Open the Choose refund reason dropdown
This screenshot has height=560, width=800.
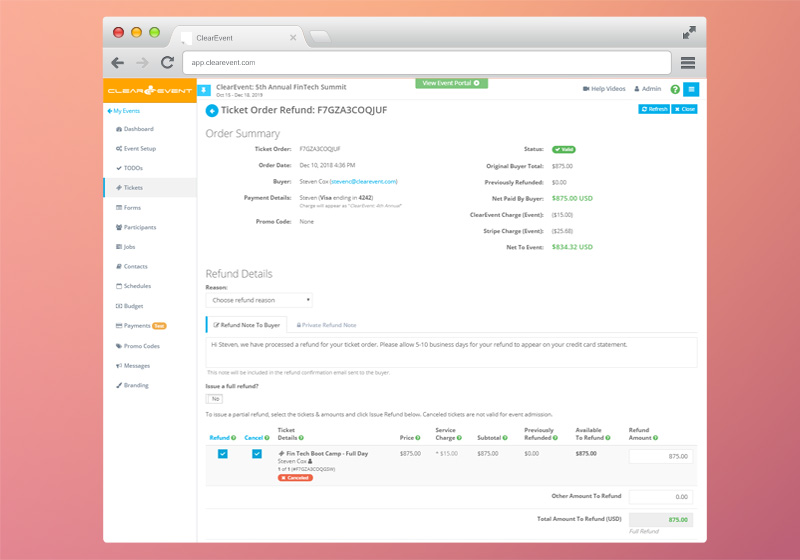tap(259, 300)
